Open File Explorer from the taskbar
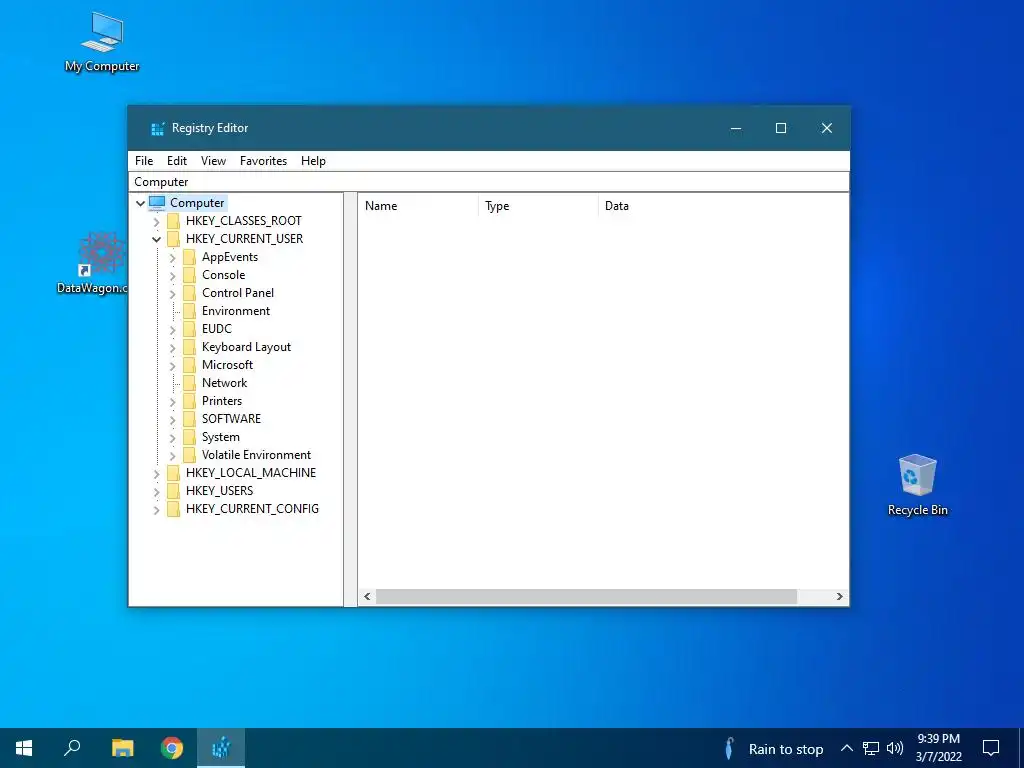Screen dimensions: 1024x768 click(122, 748)
